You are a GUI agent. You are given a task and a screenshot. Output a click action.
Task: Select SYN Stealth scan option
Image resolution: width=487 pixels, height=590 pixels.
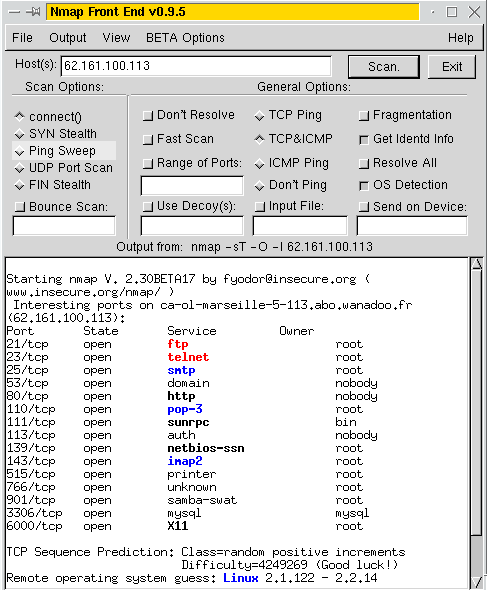[20, 134]
